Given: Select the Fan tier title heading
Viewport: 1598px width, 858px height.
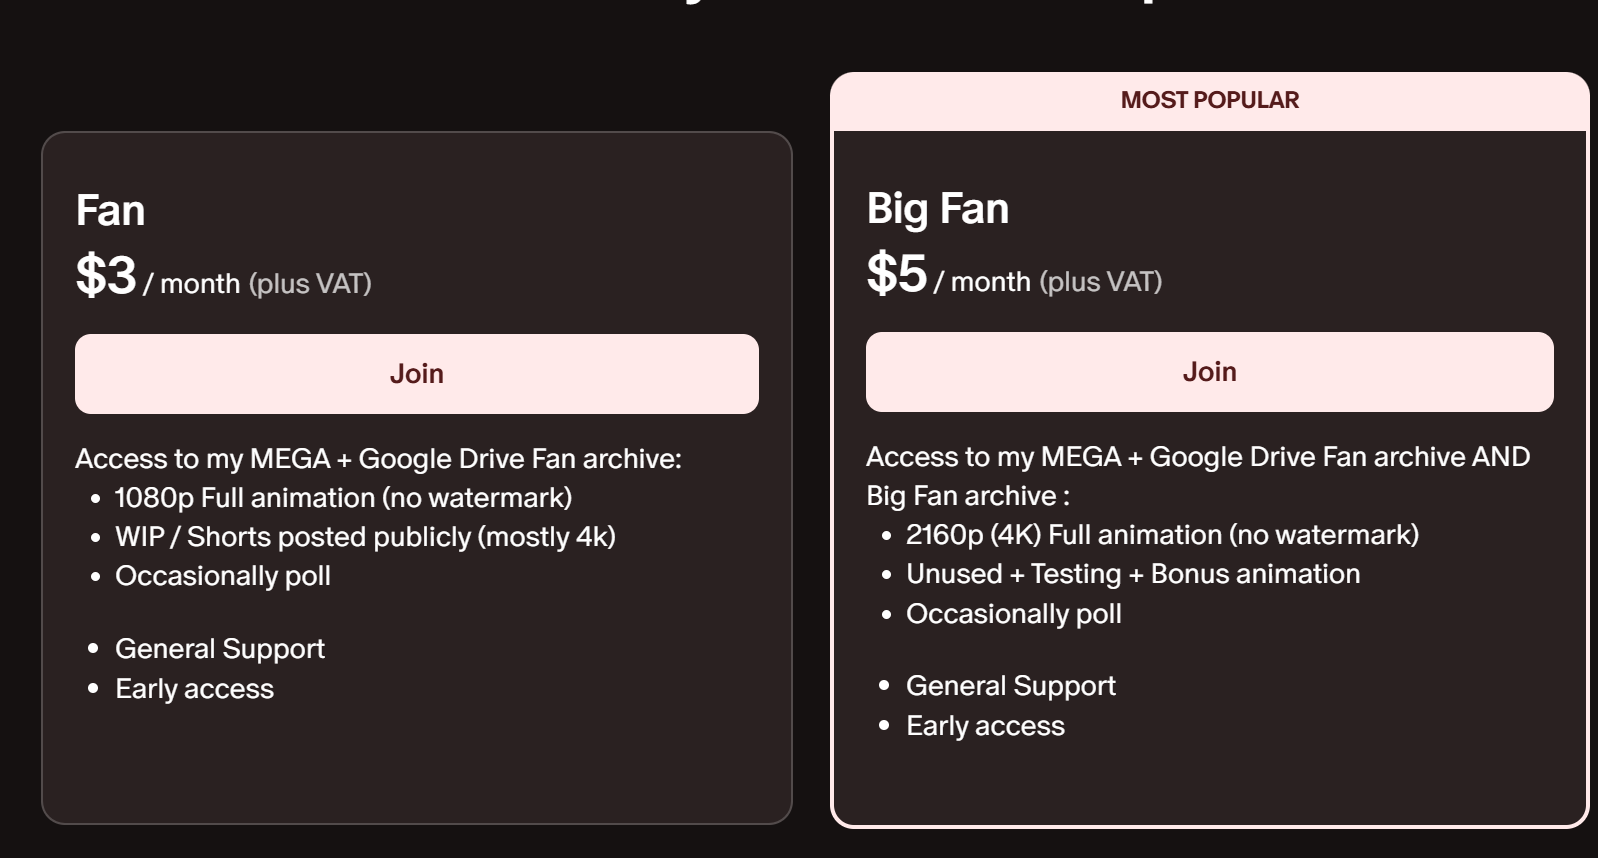Looking at the screenshot, I should click(111, 211).
